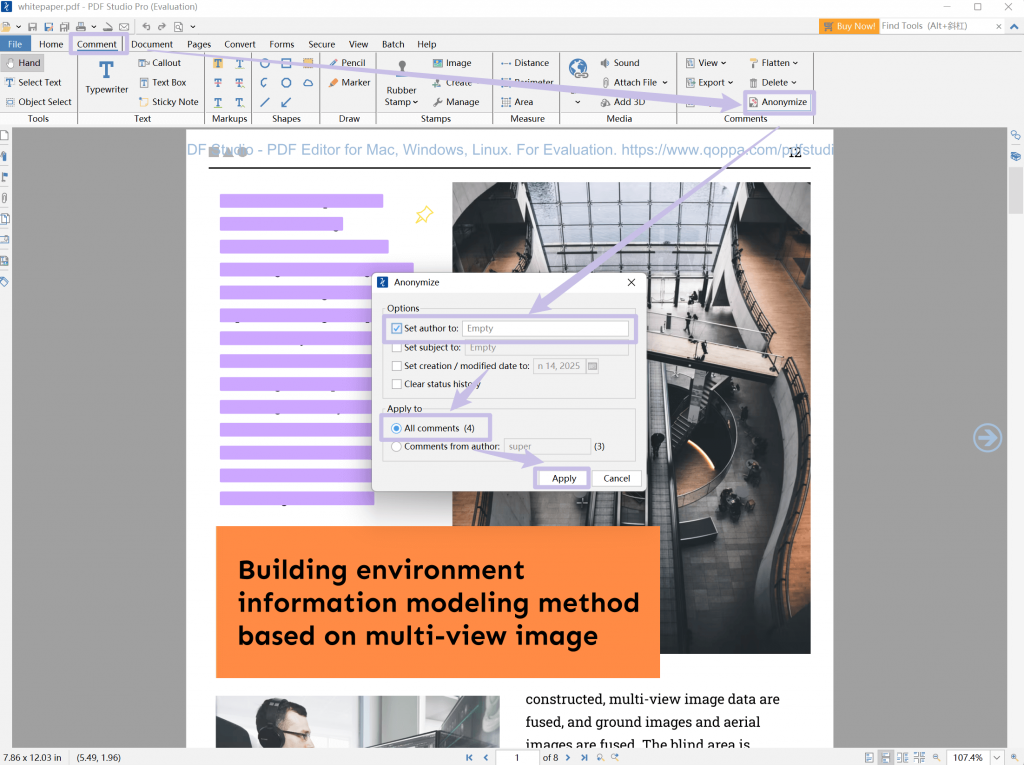The width and height of the screenshot is (1024, 765).
Task: Enable the 'Clear status history' checkbox
Action: pos(397,384)
